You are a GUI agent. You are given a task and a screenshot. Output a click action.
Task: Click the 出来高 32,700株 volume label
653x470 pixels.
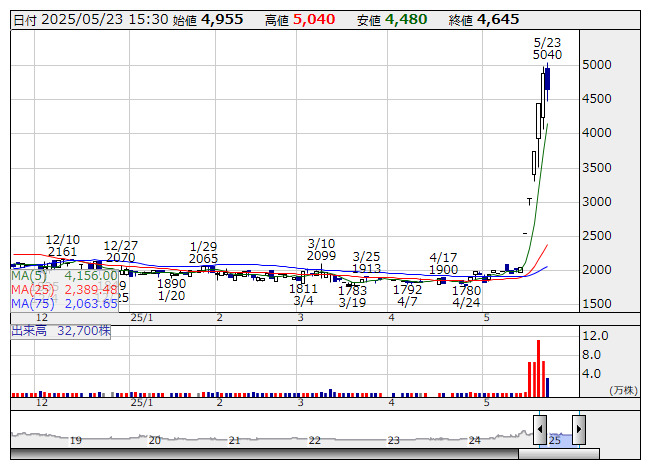coord(61,331)
